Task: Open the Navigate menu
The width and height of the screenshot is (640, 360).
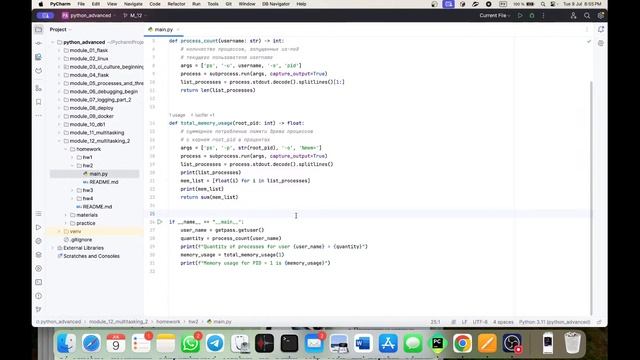Action: click(133, 4)
